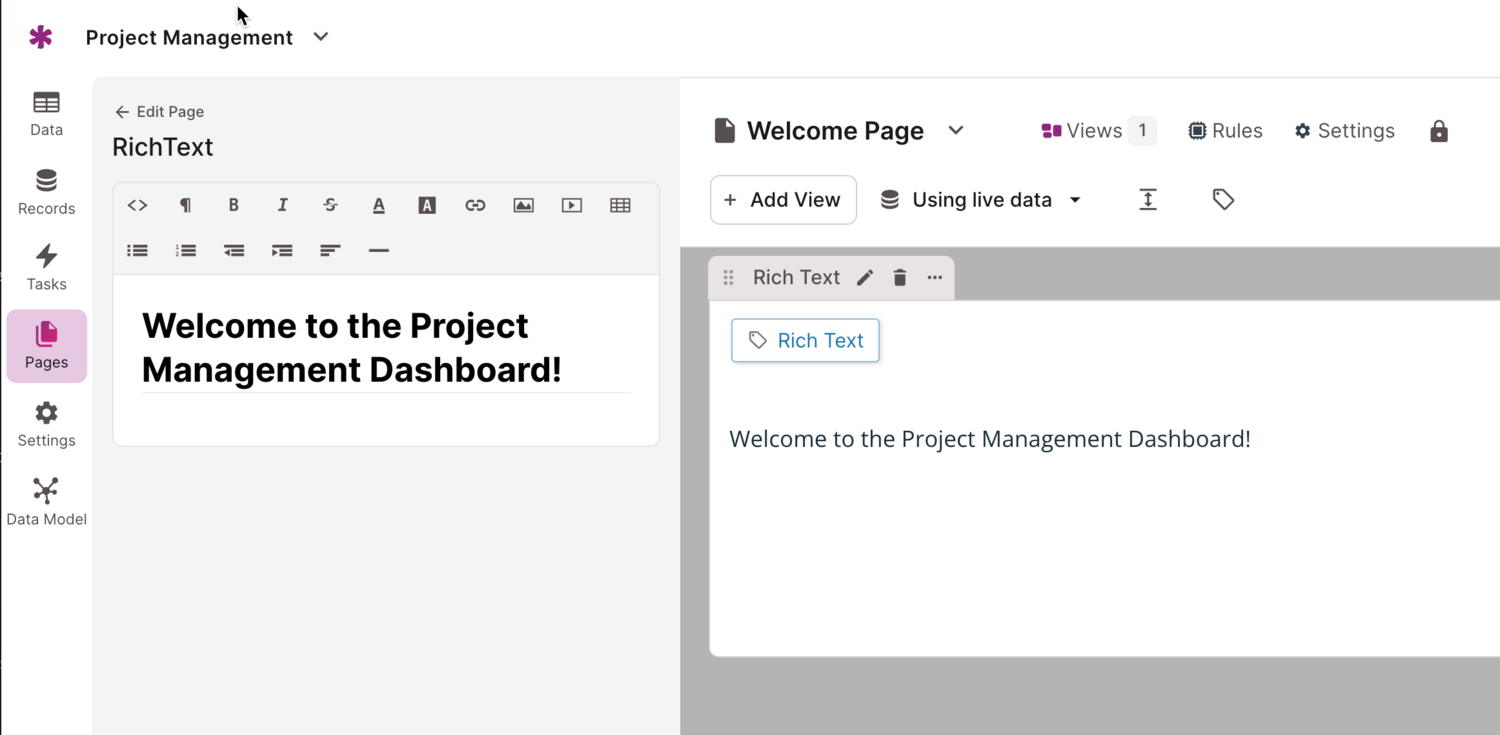Go back to Edit Page

(159, 112)
